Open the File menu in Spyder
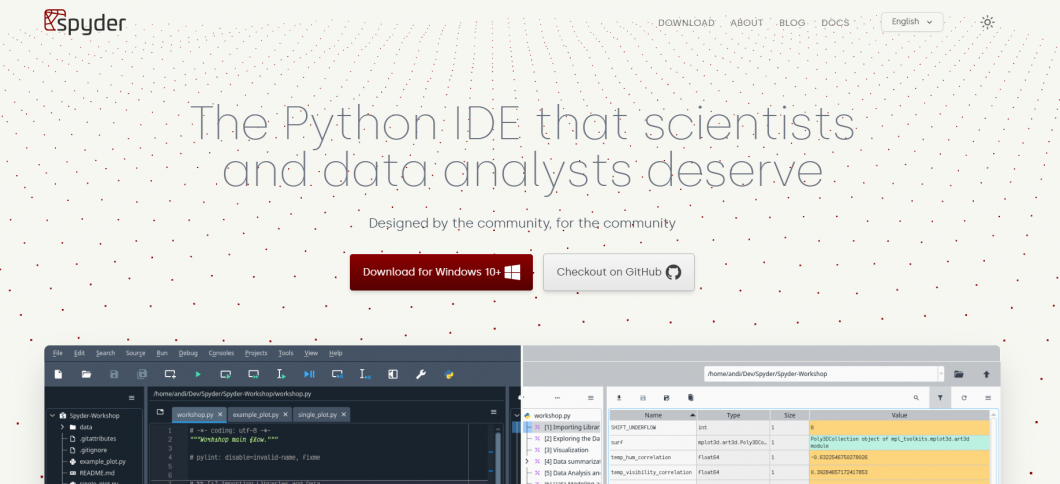 click(x=57, y=353)
